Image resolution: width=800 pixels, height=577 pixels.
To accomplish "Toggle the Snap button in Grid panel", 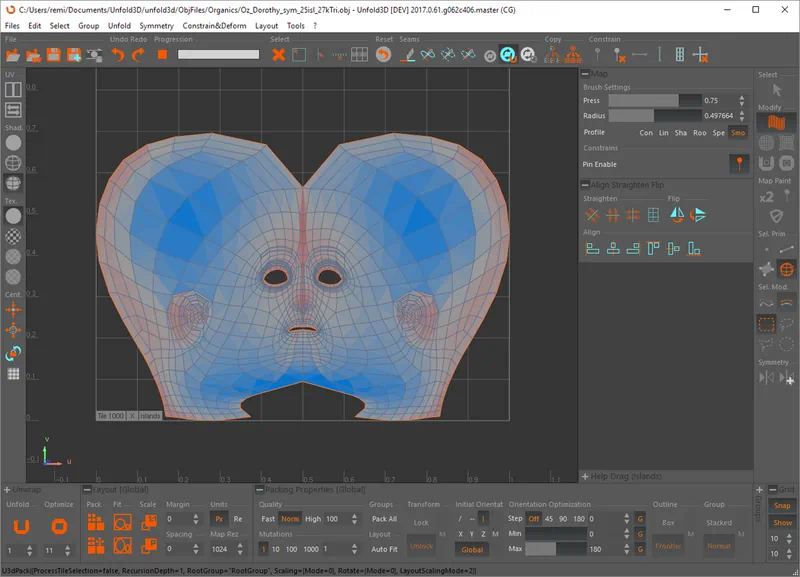I will pyautogui.click(x=782, y=506).
